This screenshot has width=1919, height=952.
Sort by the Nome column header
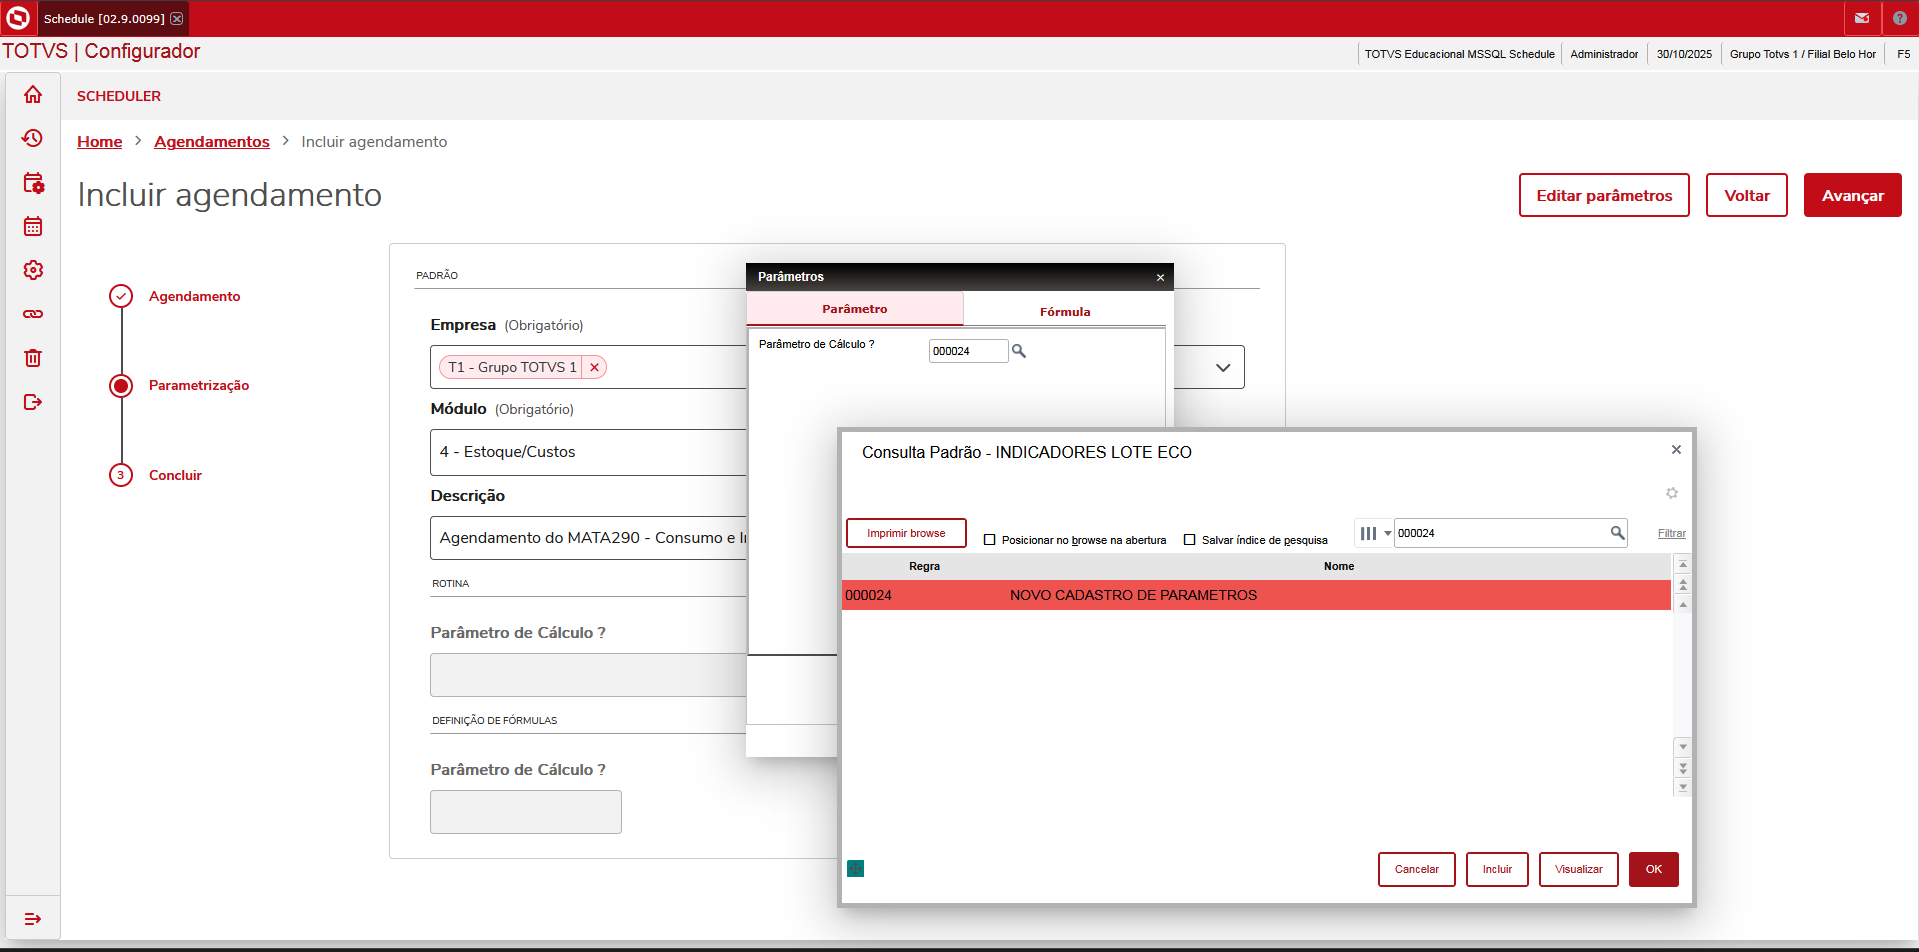pos(1339,566)
